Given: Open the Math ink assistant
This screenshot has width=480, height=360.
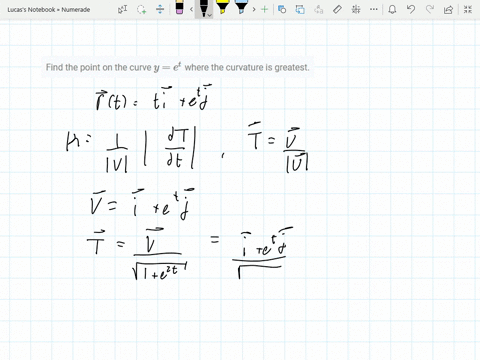Looking at the screenshot, I should pos(356,9).
